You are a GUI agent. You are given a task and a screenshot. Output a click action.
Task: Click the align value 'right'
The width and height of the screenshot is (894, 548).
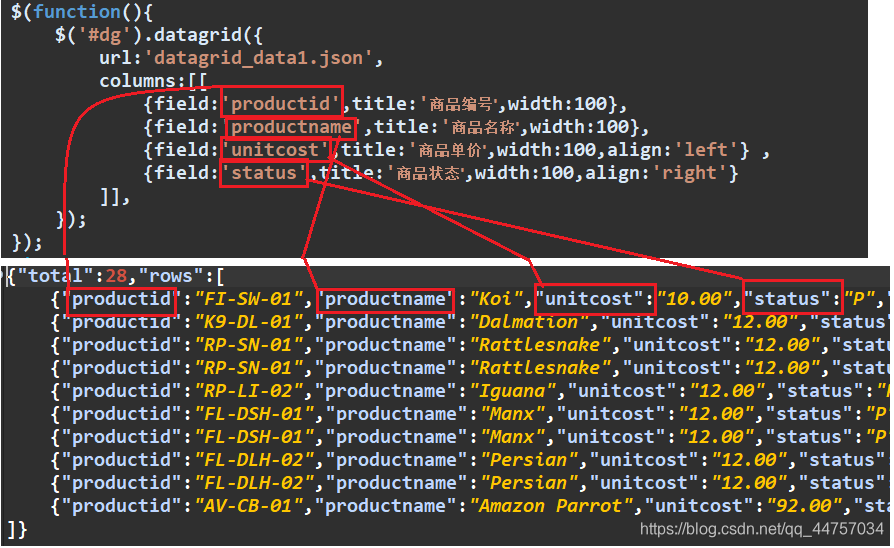point(689,173)
